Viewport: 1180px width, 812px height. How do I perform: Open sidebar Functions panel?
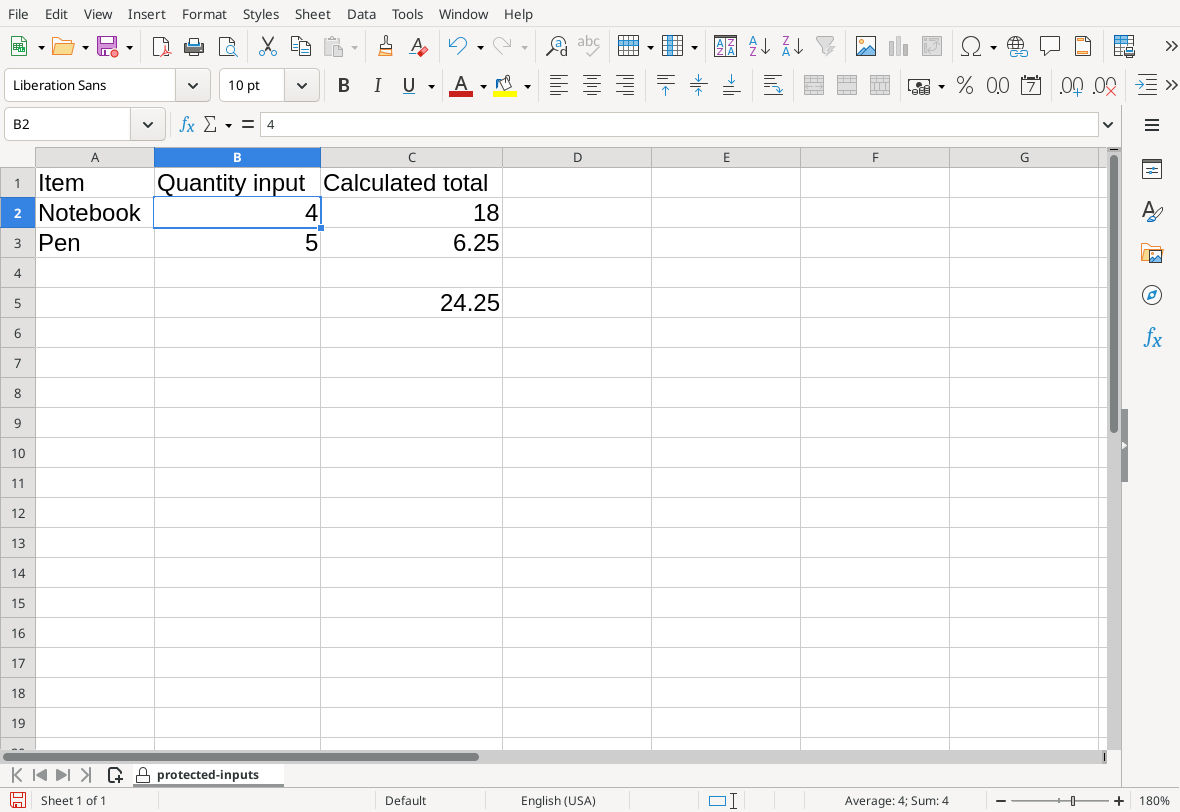click(x=1151, y=337)
